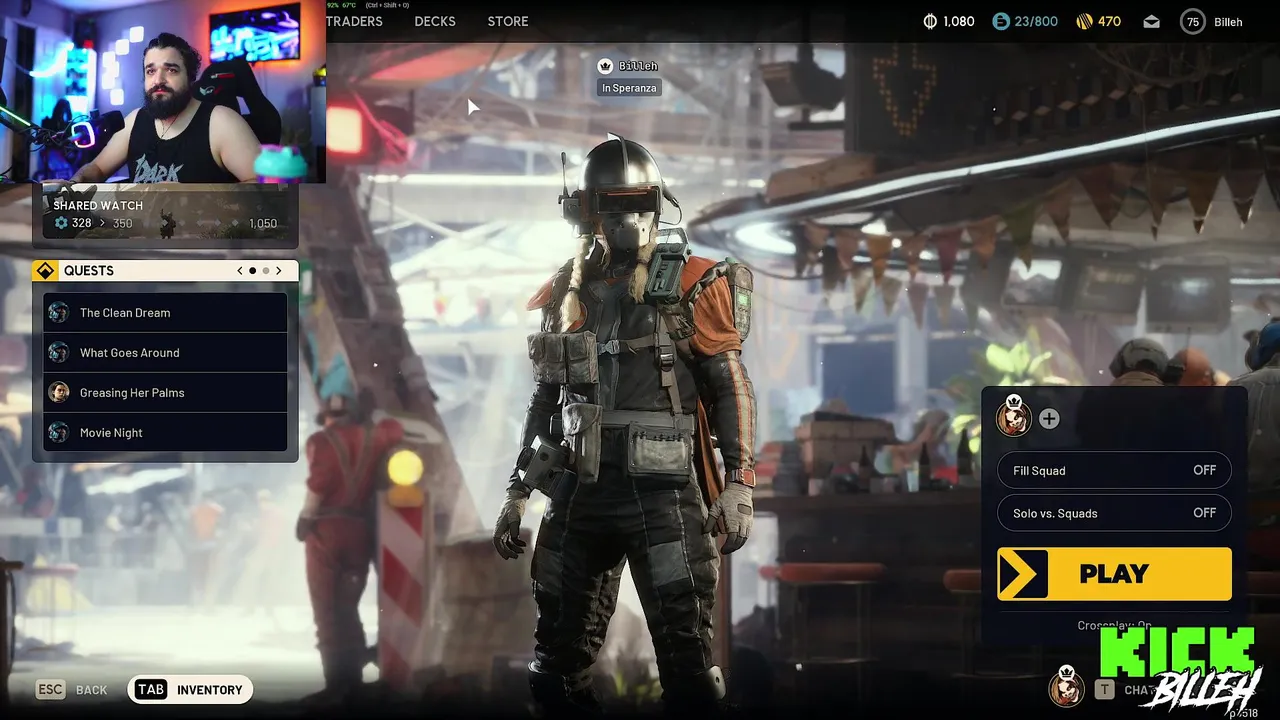
Task: Select the second quests page dot
Action: click(266, 271)
